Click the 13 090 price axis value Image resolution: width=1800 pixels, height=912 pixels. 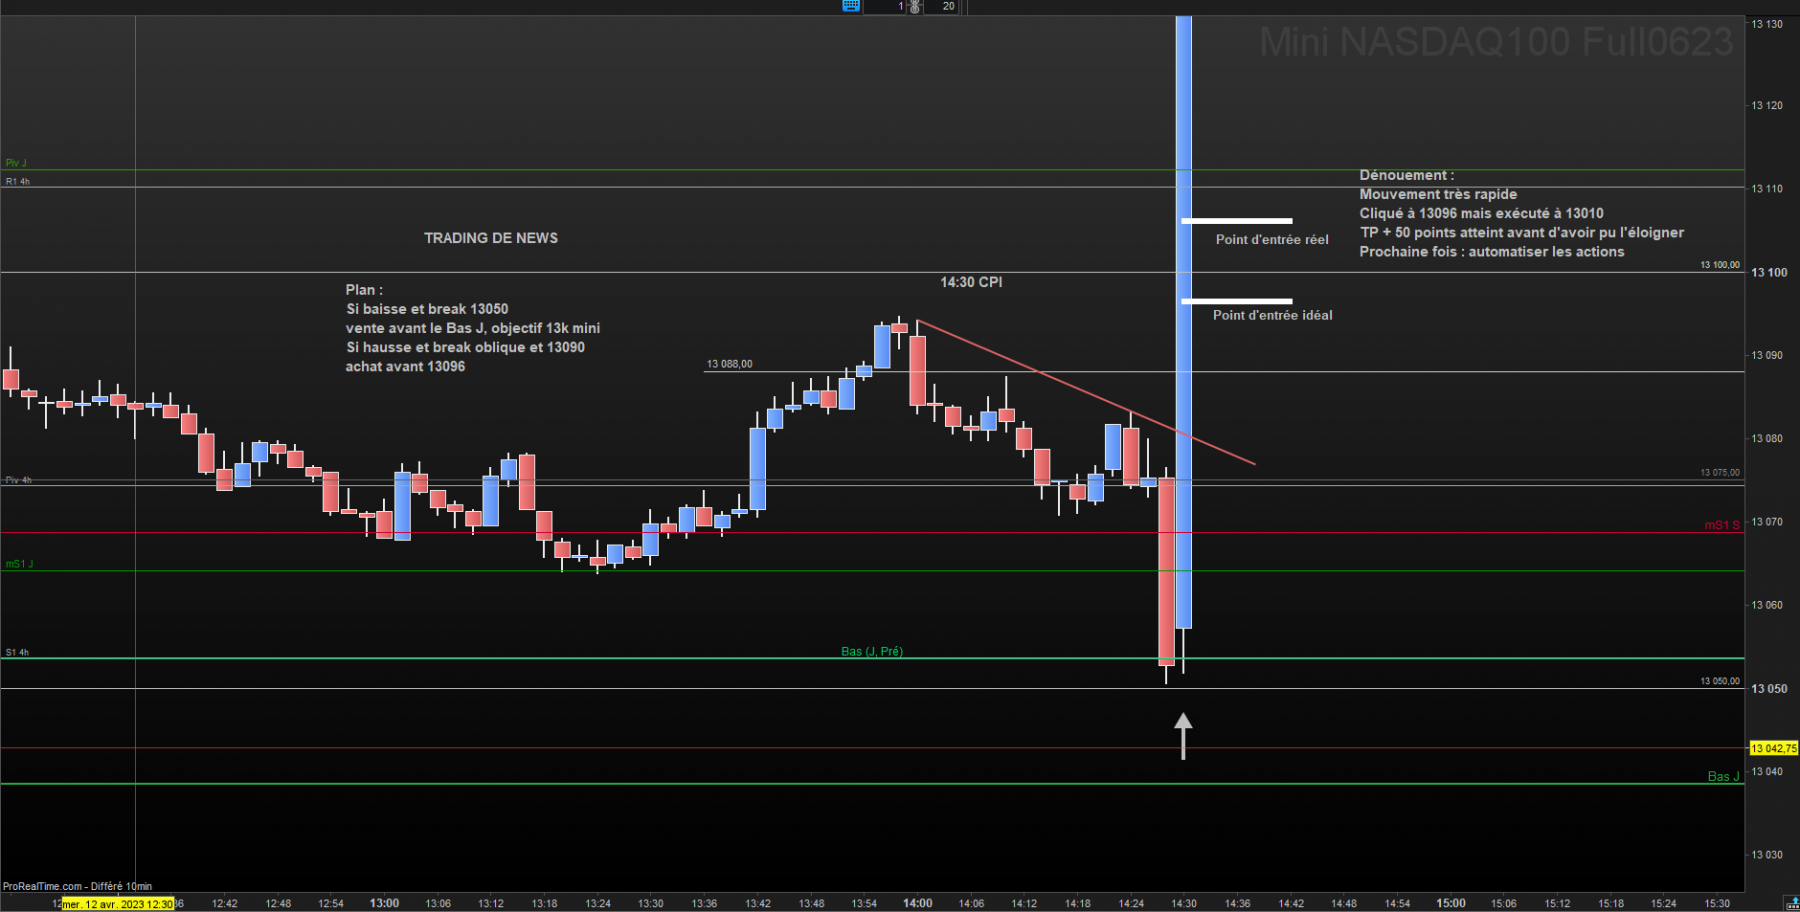click(1767, 355)
